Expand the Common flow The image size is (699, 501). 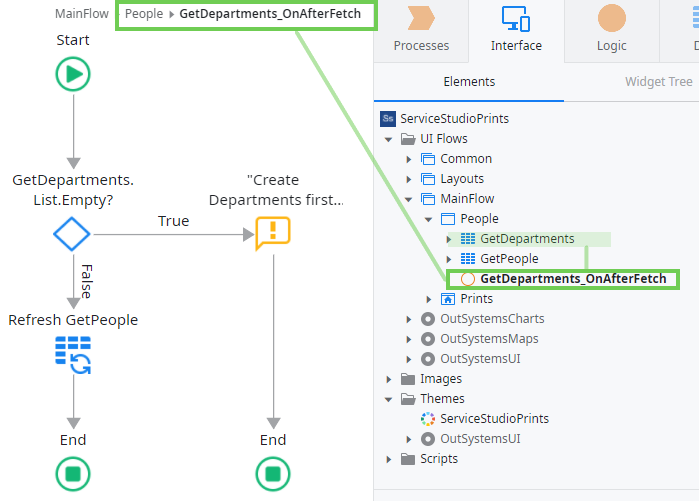409,159
